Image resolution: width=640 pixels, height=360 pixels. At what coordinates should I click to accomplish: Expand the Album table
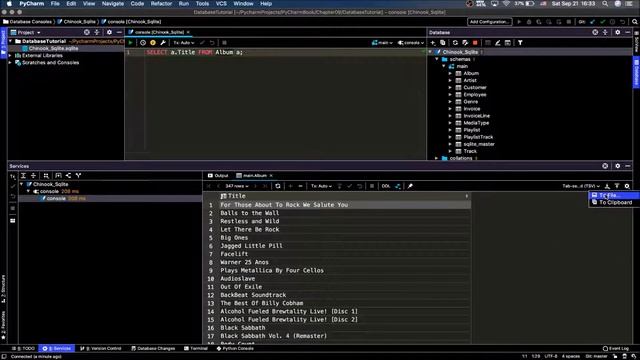coord(450,73)
